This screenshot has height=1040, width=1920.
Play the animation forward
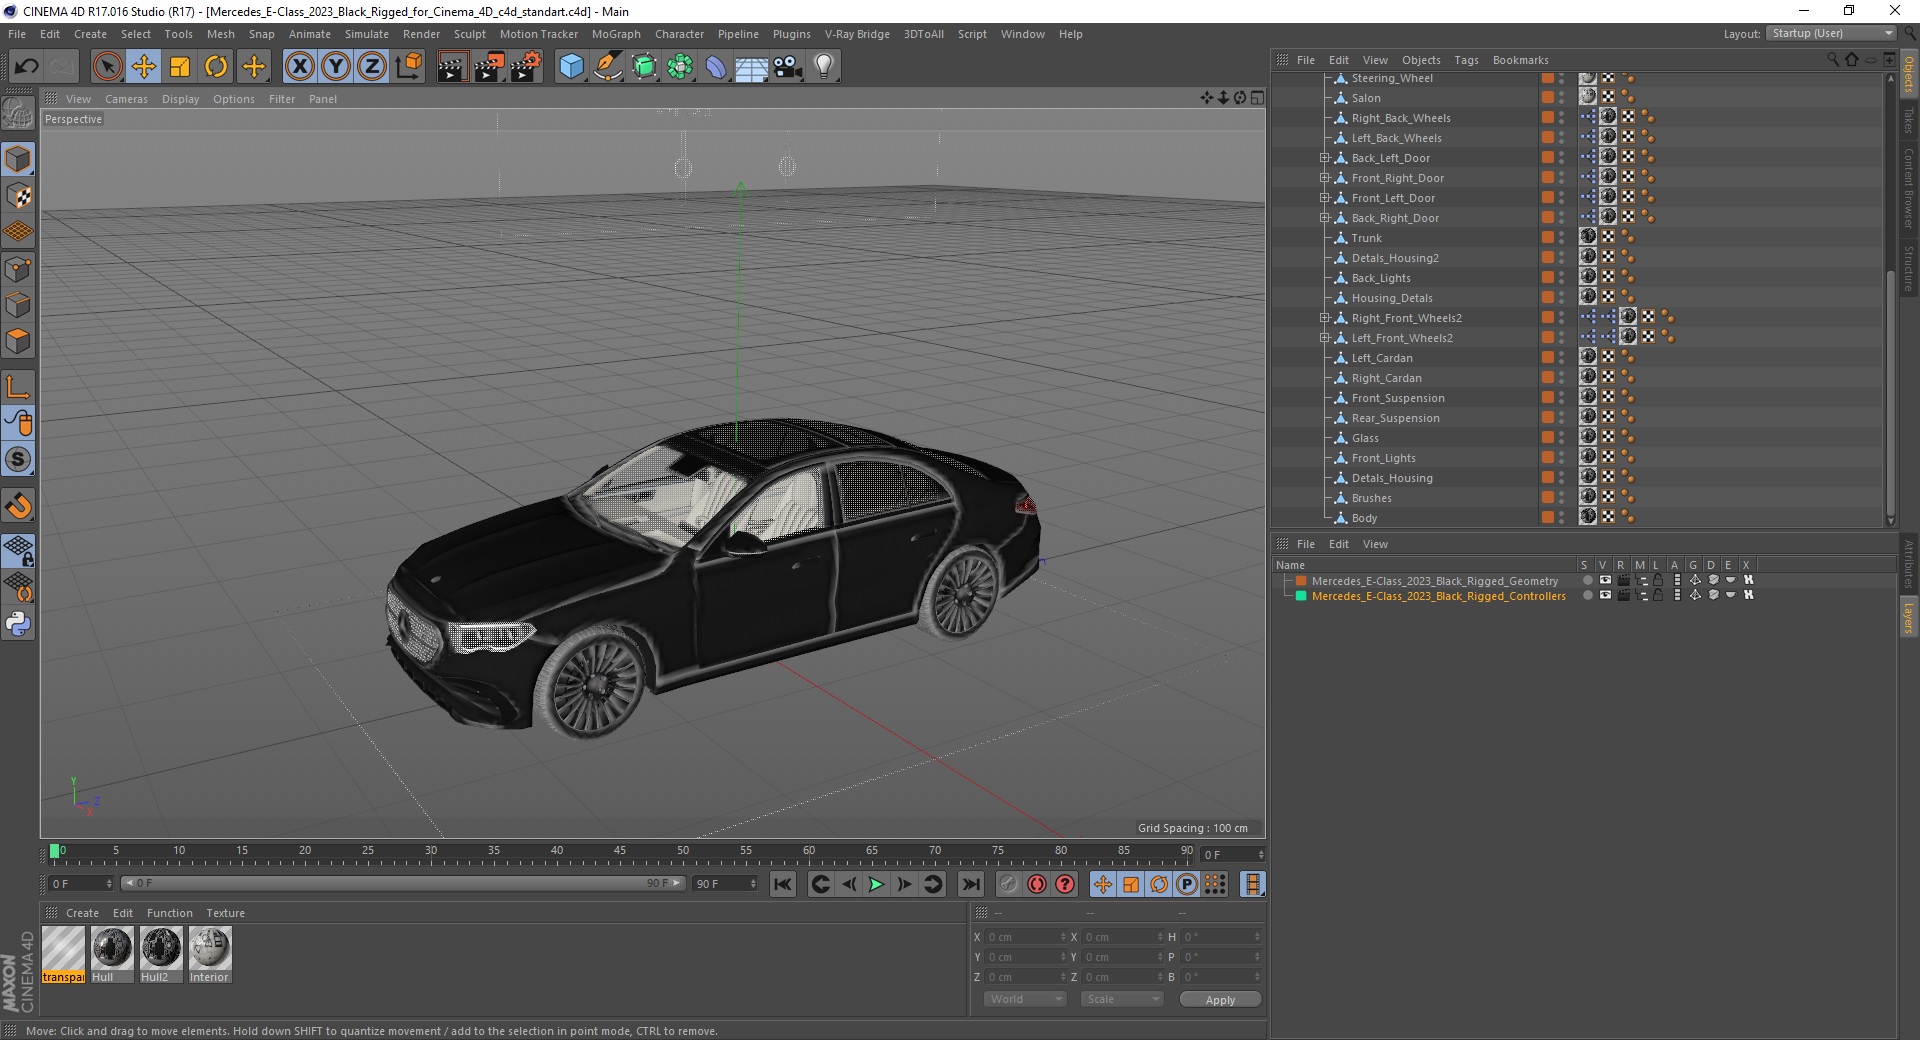(876, 884)
